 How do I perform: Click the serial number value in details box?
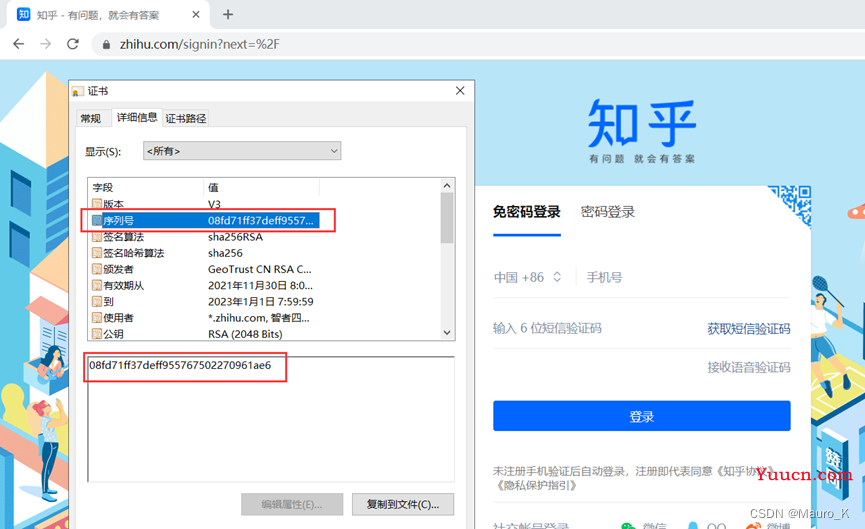(x=180, y=365)
